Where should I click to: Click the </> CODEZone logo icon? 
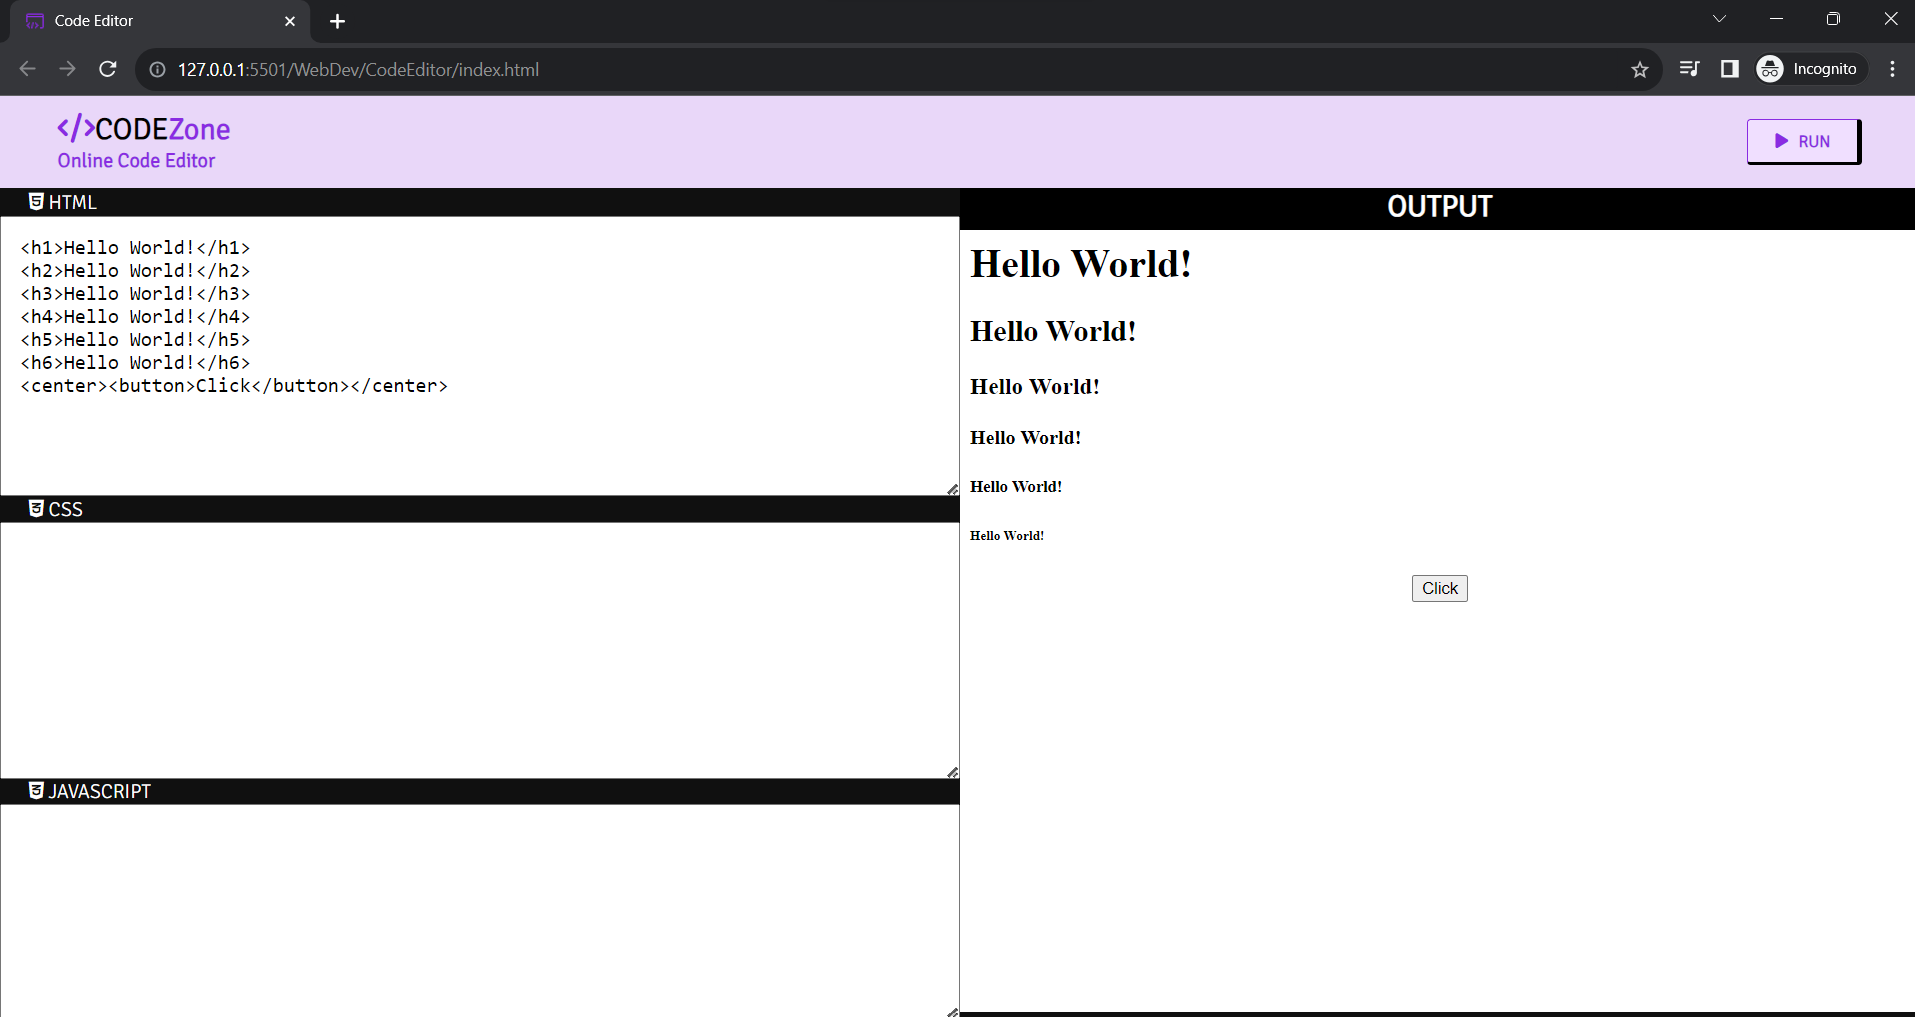coord(75,128)
